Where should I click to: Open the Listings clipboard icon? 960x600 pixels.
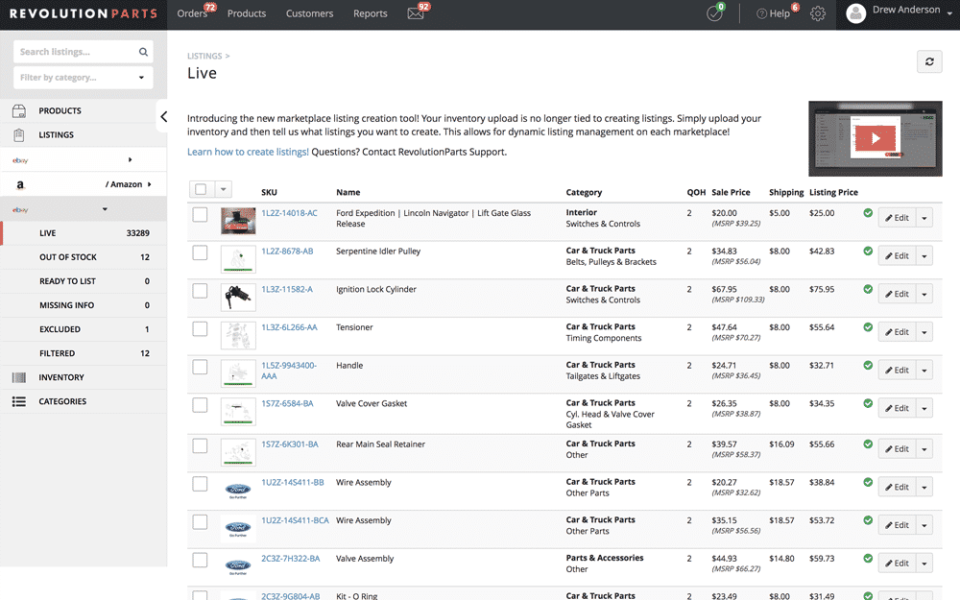coord(16,134)
